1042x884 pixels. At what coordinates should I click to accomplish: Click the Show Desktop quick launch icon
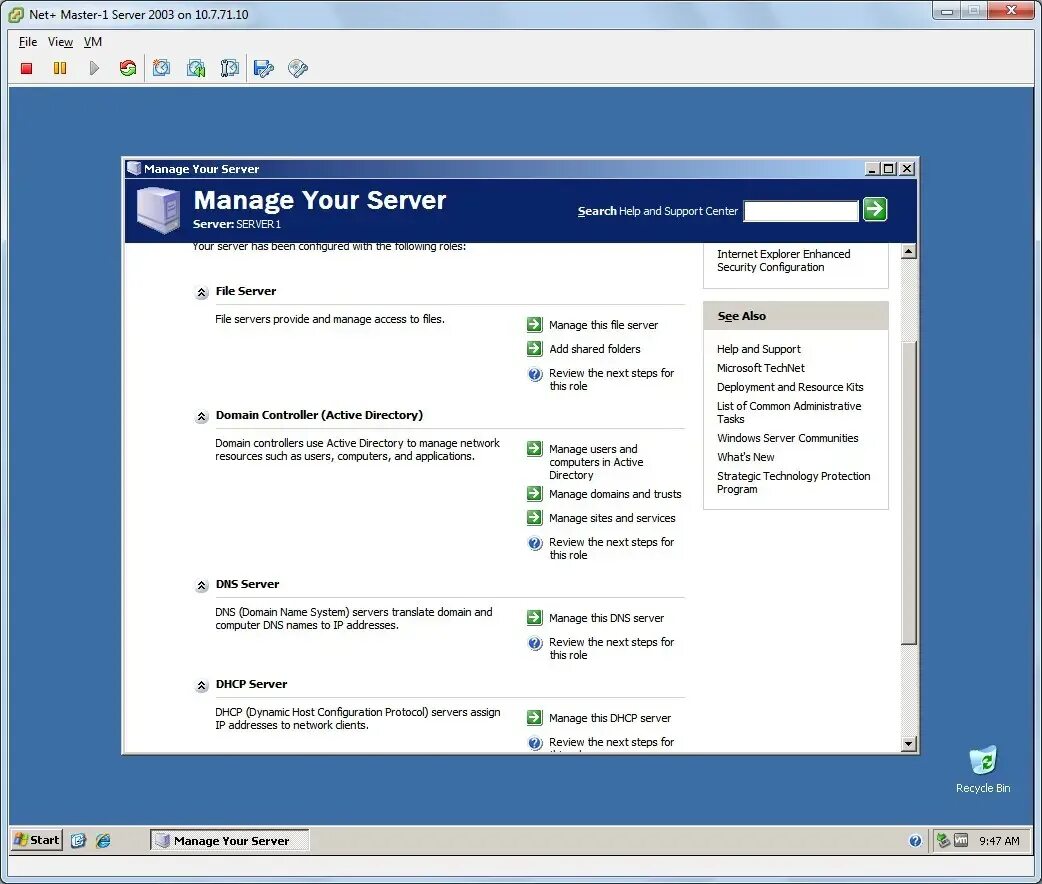pyautogui.click(x=78, y=840)
